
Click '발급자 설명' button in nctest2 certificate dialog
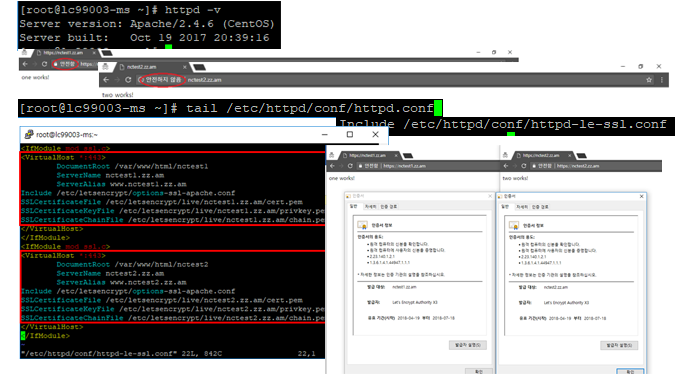pyautogui.click(x=619, y=345)
